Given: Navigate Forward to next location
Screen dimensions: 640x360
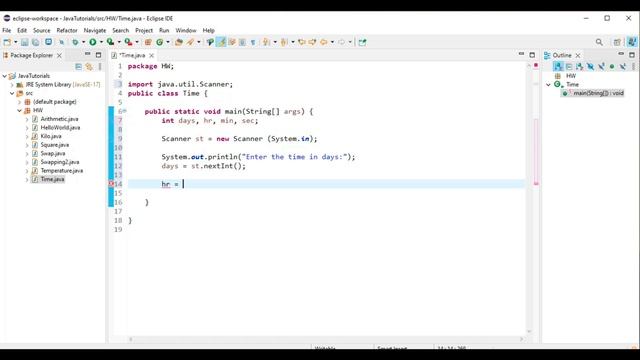Looking at the screenshot, I should tap(341, 42).
